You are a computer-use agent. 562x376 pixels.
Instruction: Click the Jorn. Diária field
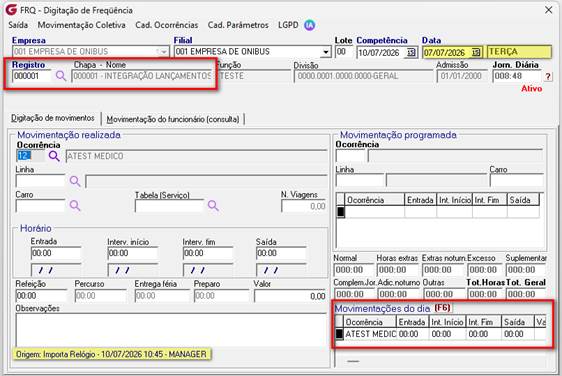point(517,76)
